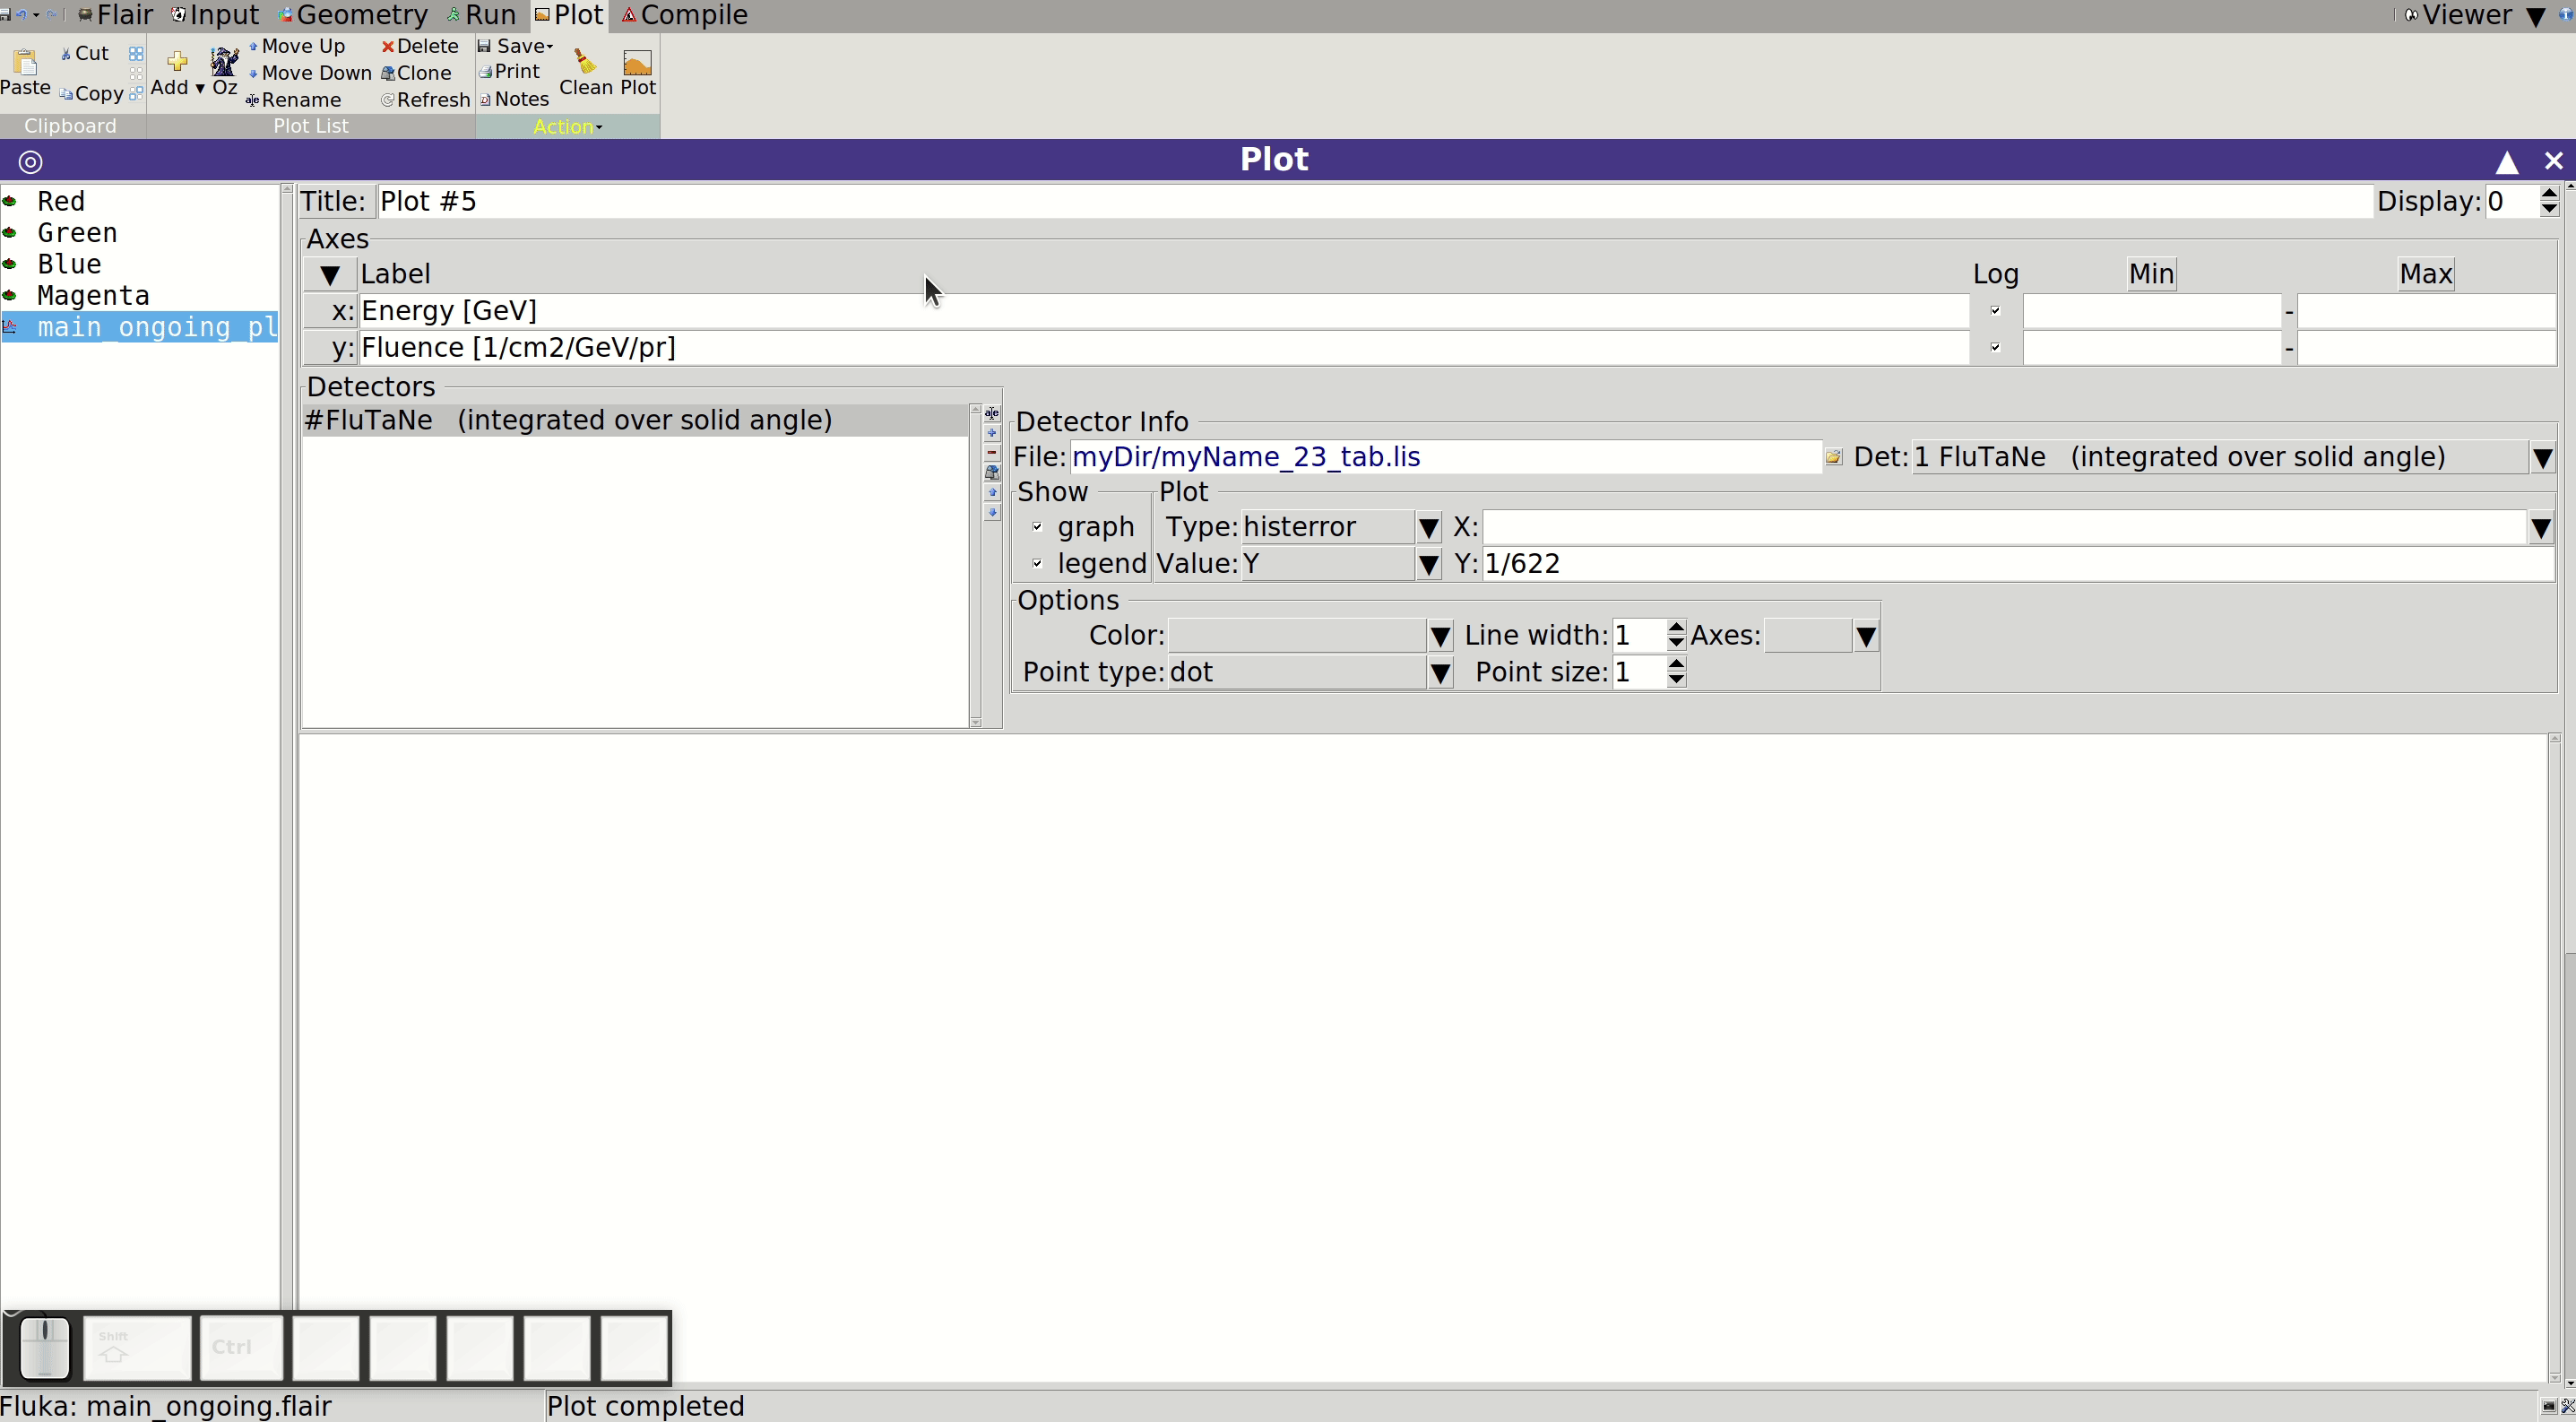This screenshot has width=2576, height=1422.
Task: Toggle the legend show checkbox
Action: pyautogui.click(x=1037, y=564)
